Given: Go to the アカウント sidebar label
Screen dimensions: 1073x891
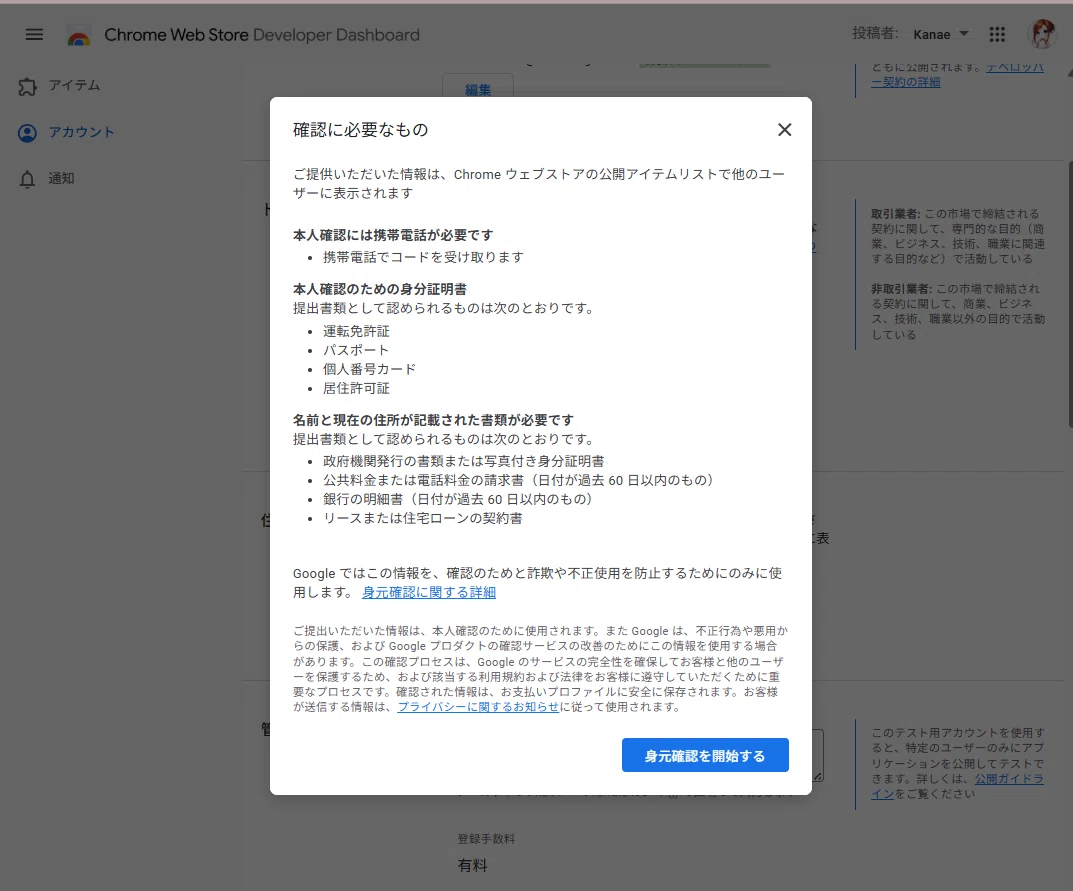Looking at the screenshot, I should pyautogui.click(x=81, y=132).
